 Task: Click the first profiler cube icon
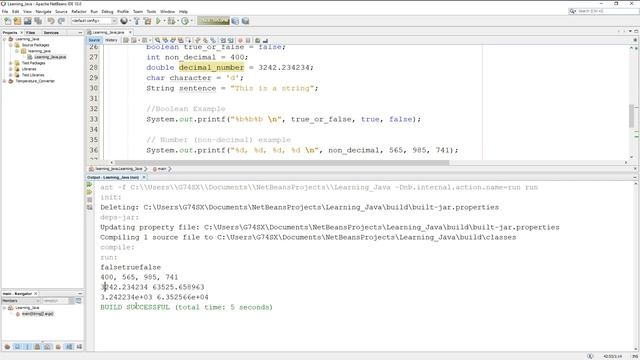click(235, 21)
